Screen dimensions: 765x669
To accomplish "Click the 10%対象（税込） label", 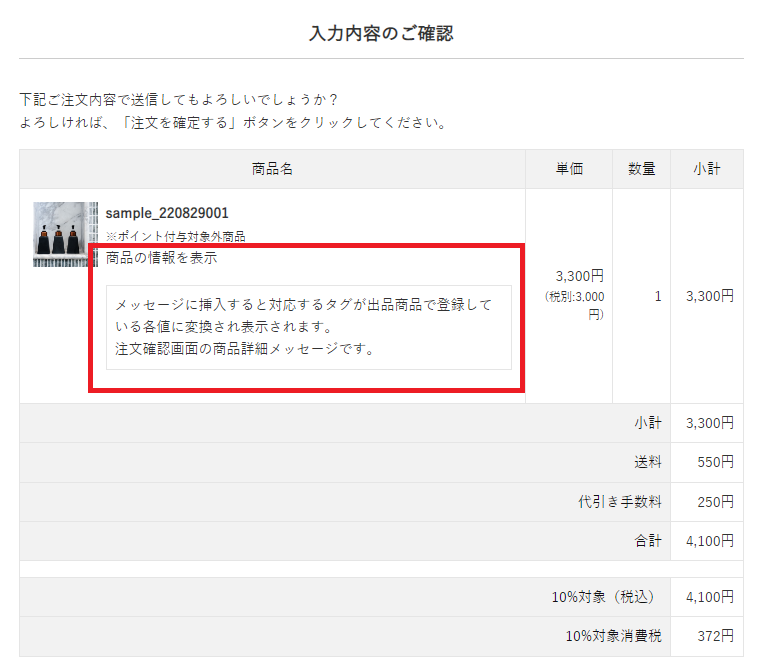I will click(603, 597).
